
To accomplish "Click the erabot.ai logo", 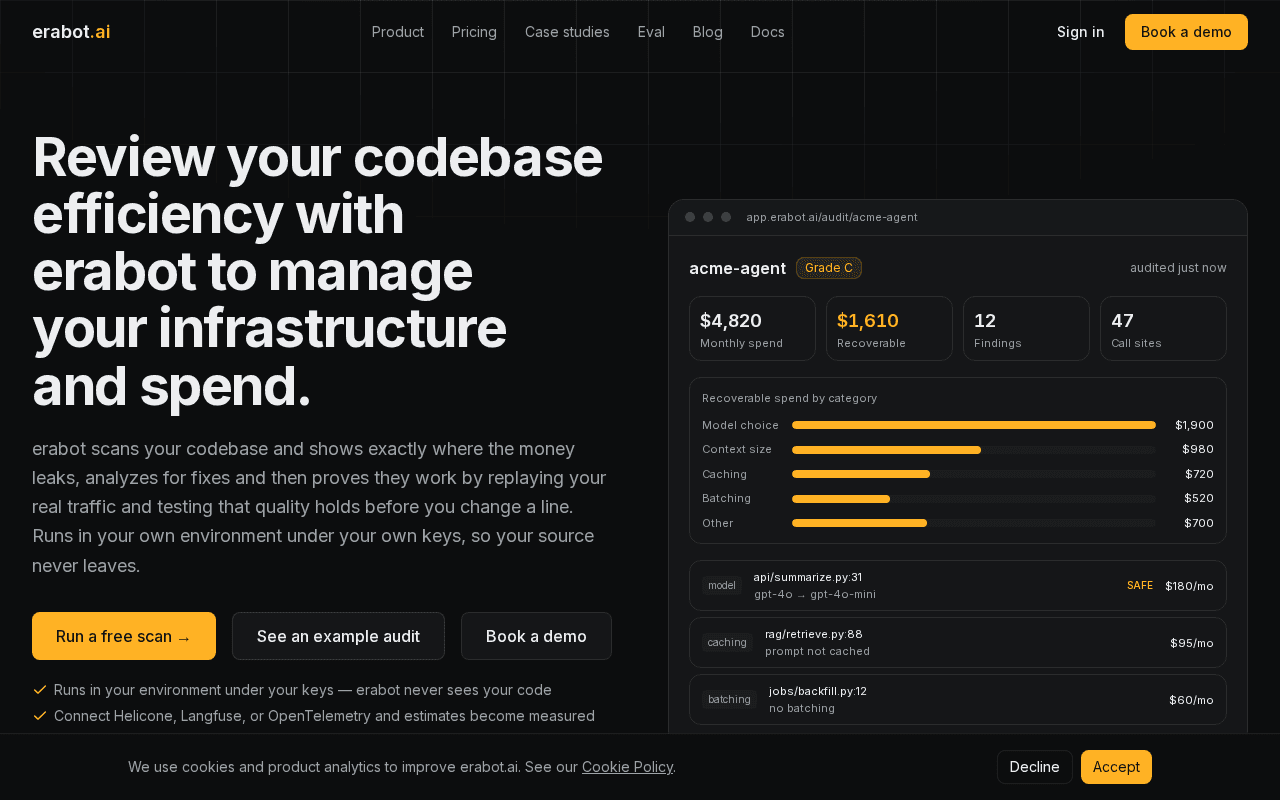I will click(x=71, y=32).
